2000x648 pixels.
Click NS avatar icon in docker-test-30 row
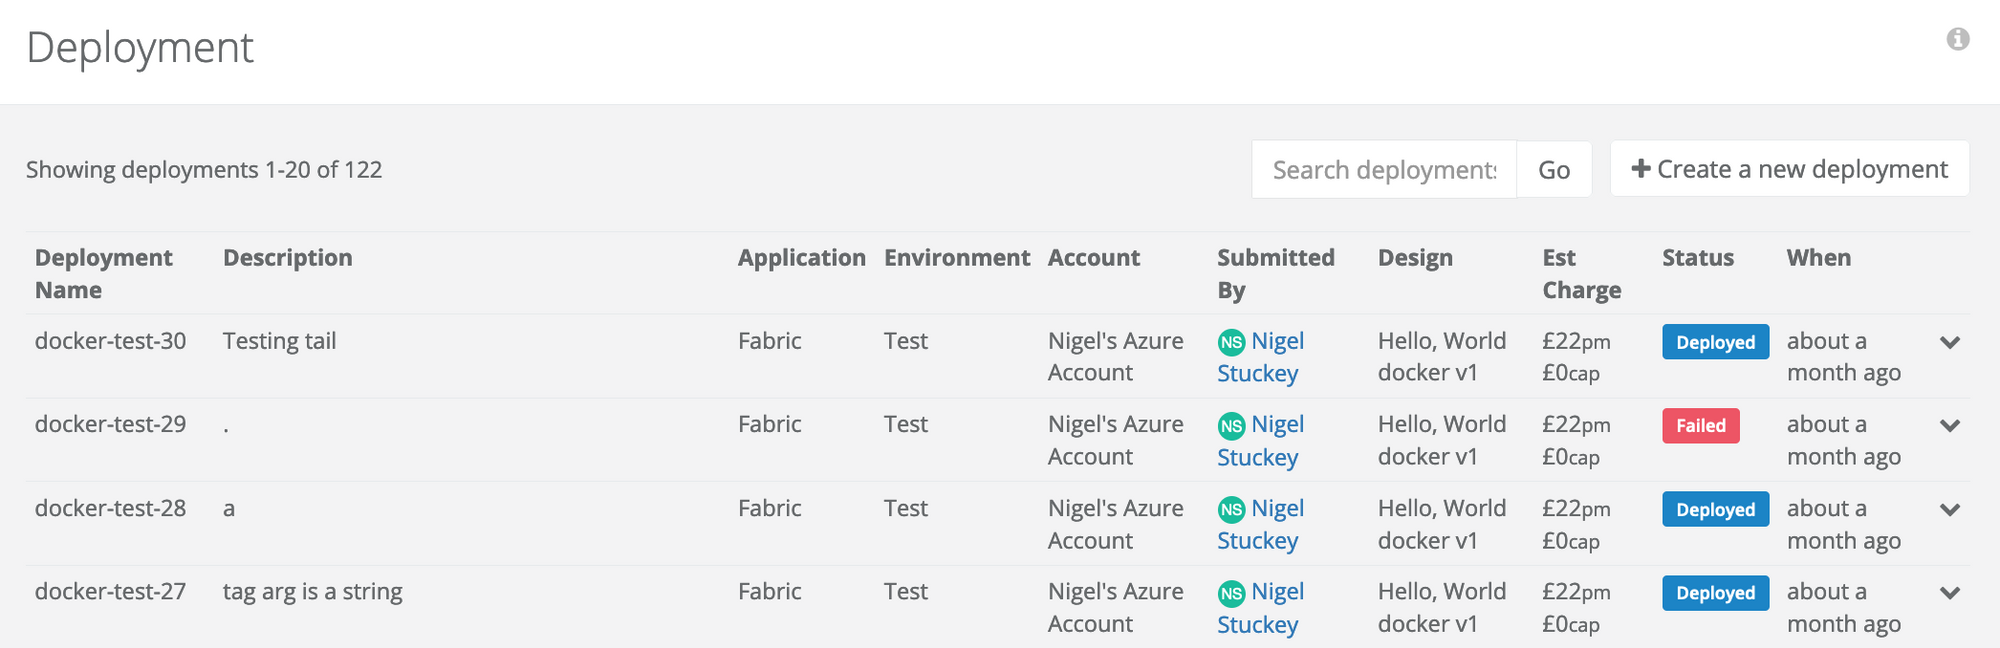(1231, 343)
